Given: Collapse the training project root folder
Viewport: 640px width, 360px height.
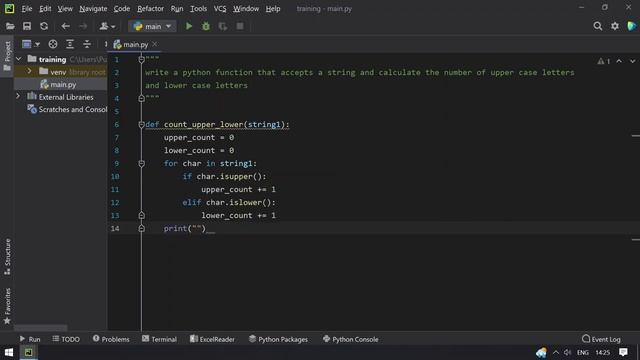Looking at the screenshot, I should (19, 59).
